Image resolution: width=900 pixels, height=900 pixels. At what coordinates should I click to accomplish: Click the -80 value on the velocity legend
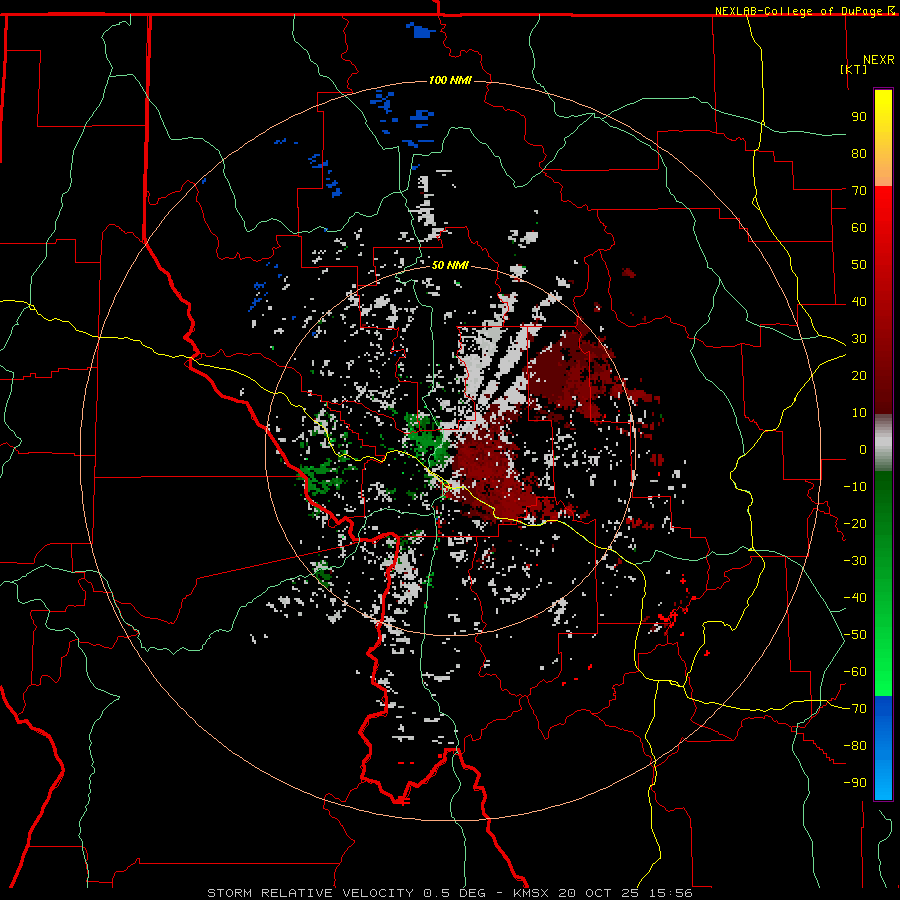click(855, 746)
